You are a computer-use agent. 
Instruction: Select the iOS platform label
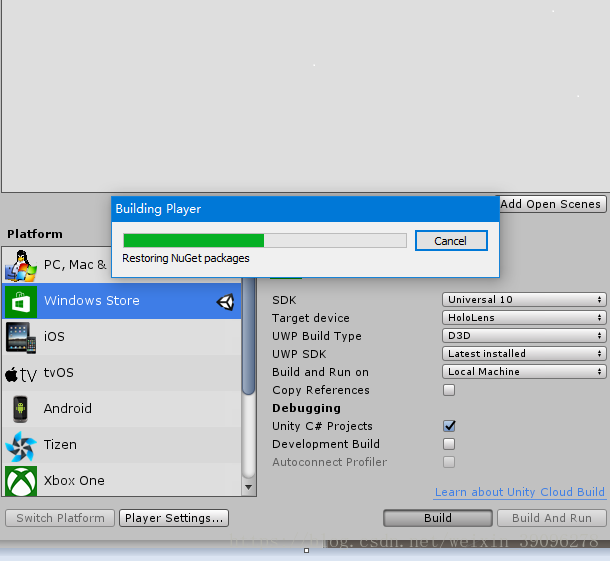pyautogui.click(x=54, y=337)
